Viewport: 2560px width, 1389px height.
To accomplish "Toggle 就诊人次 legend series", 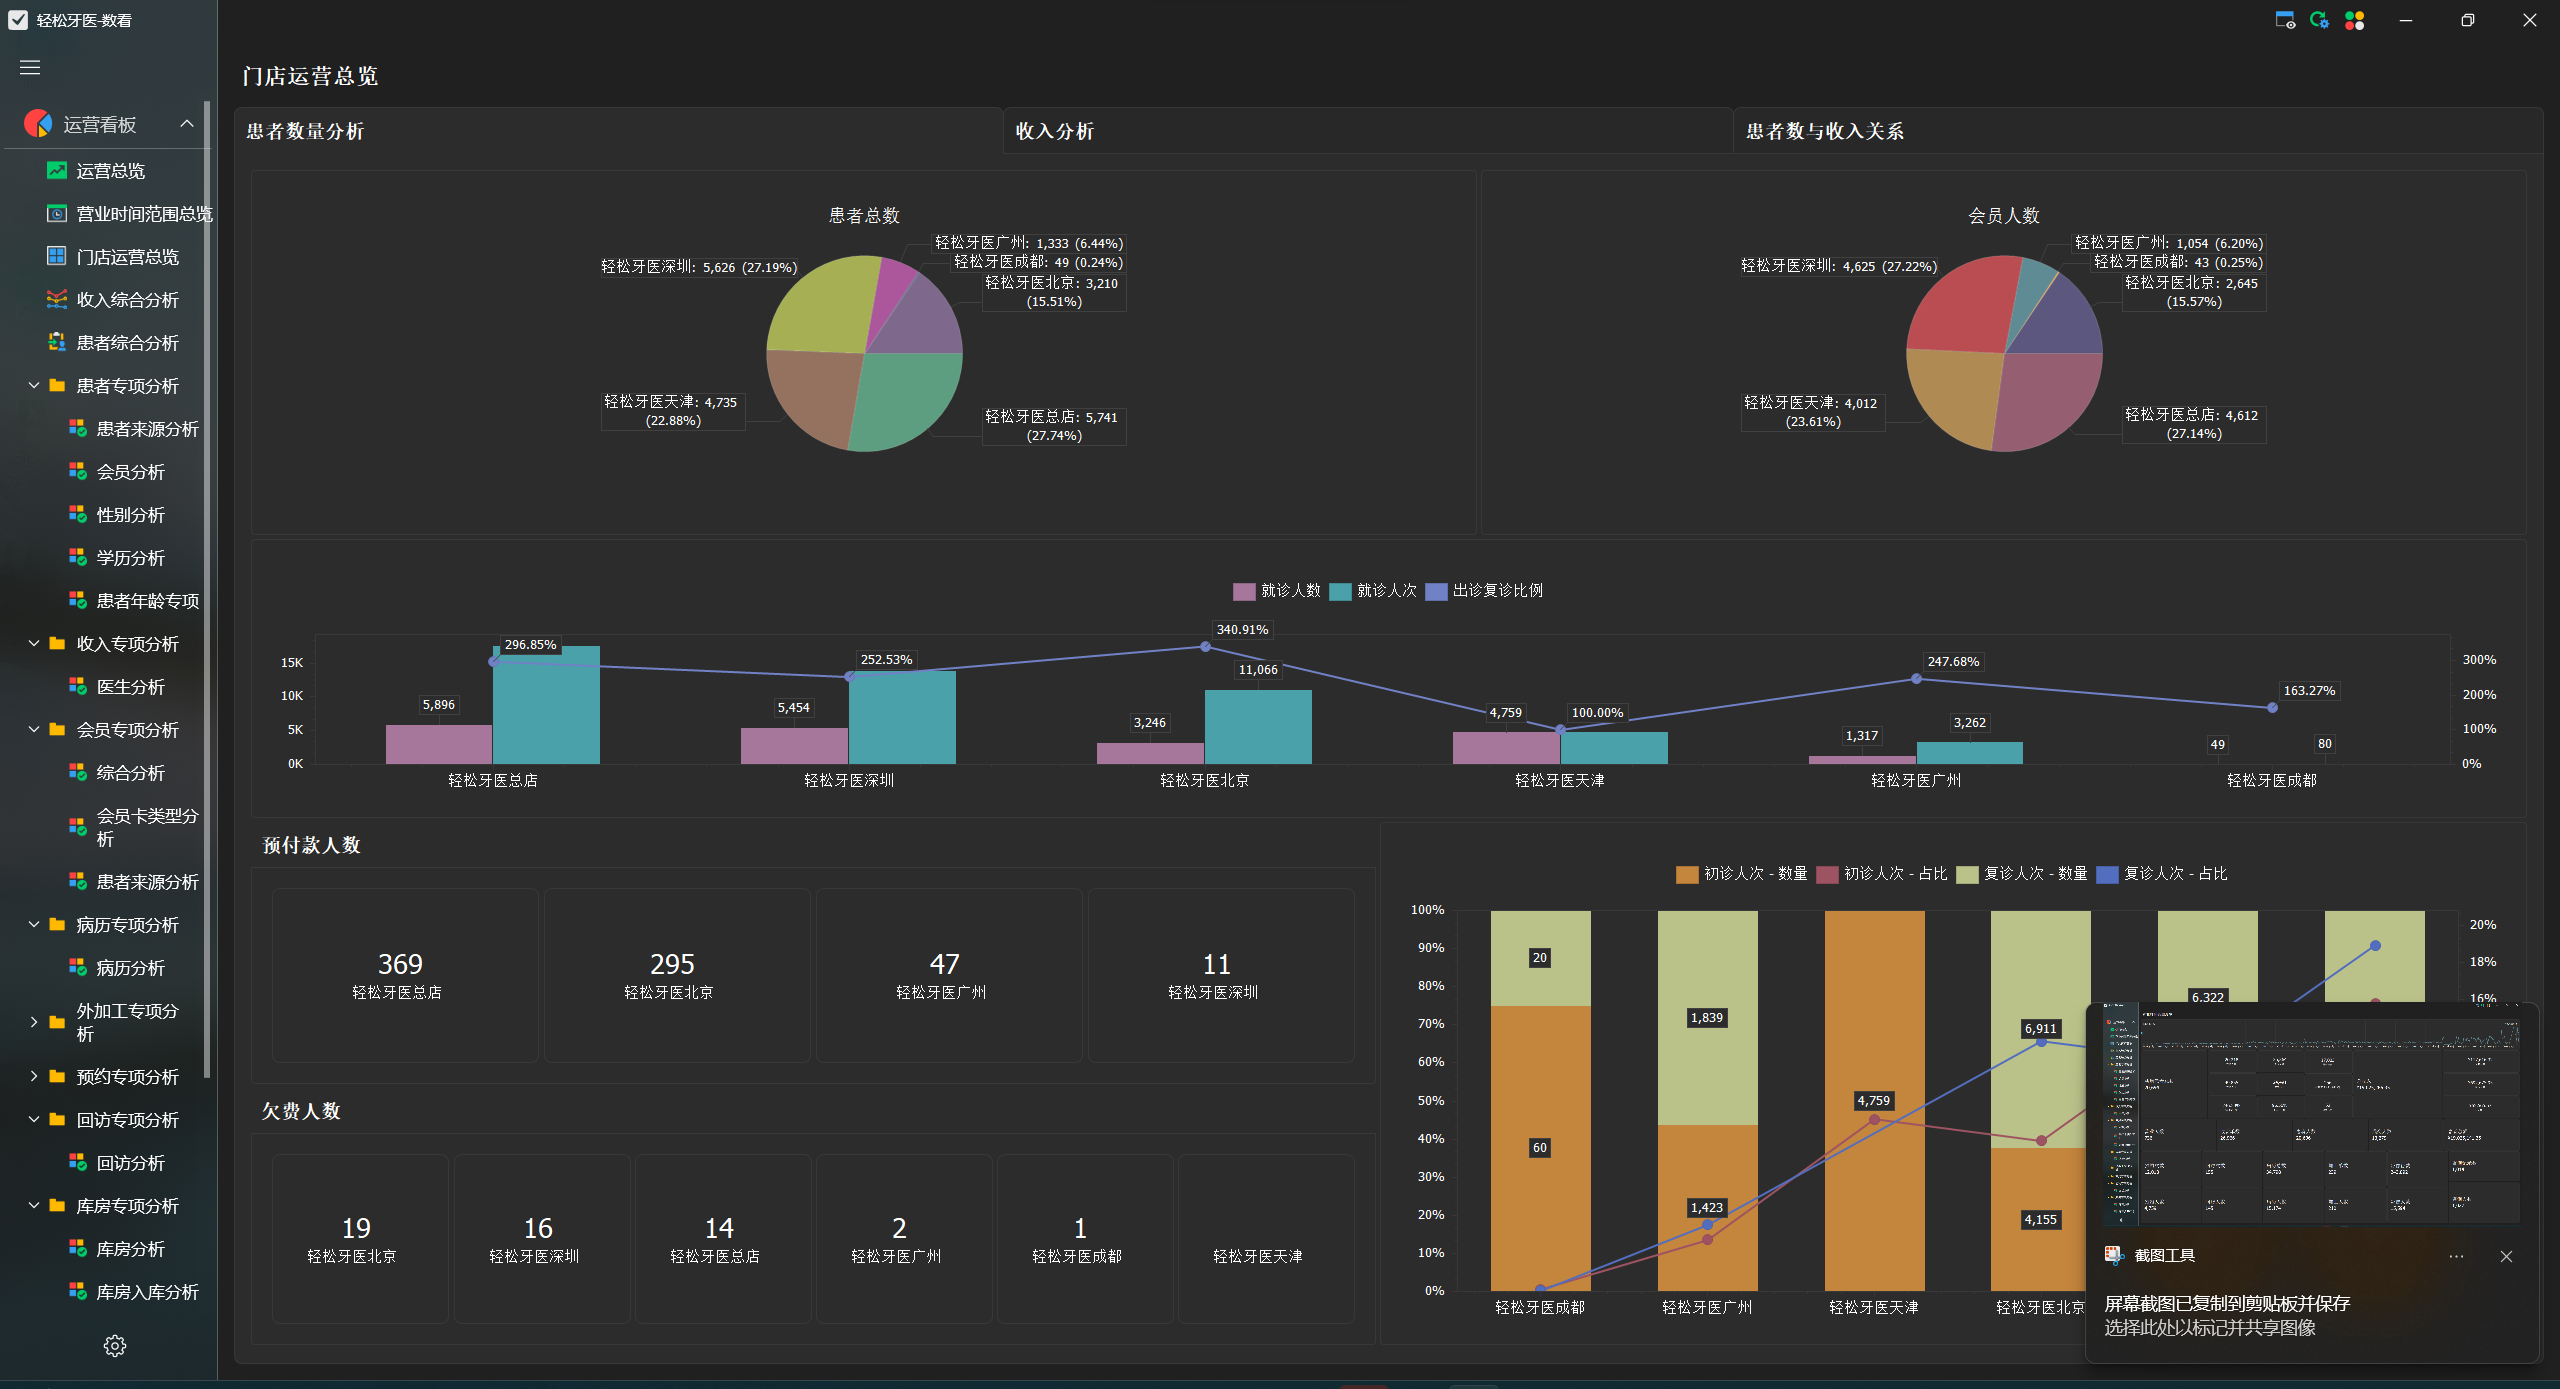I will 1373,591.
